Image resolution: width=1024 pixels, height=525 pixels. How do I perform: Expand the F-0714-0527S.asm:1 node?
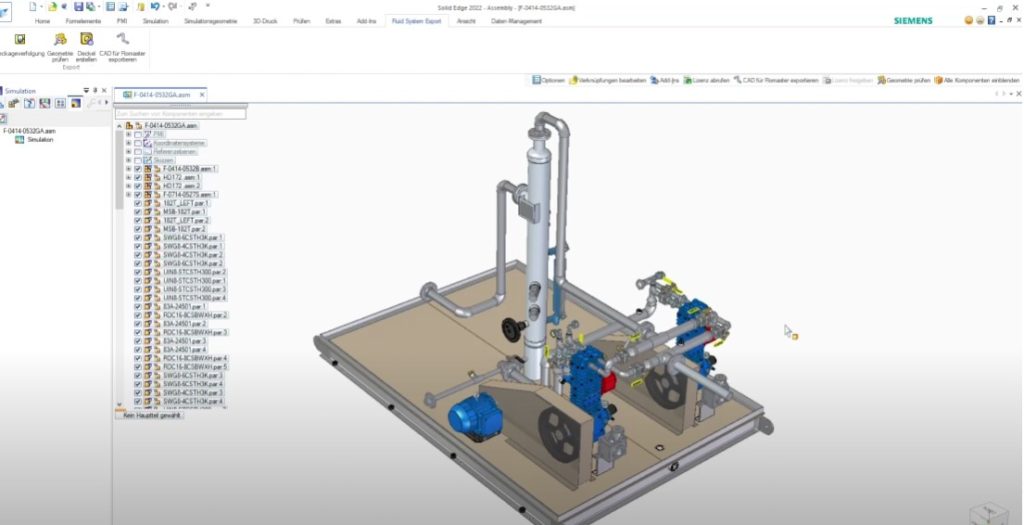click(129, 195)
